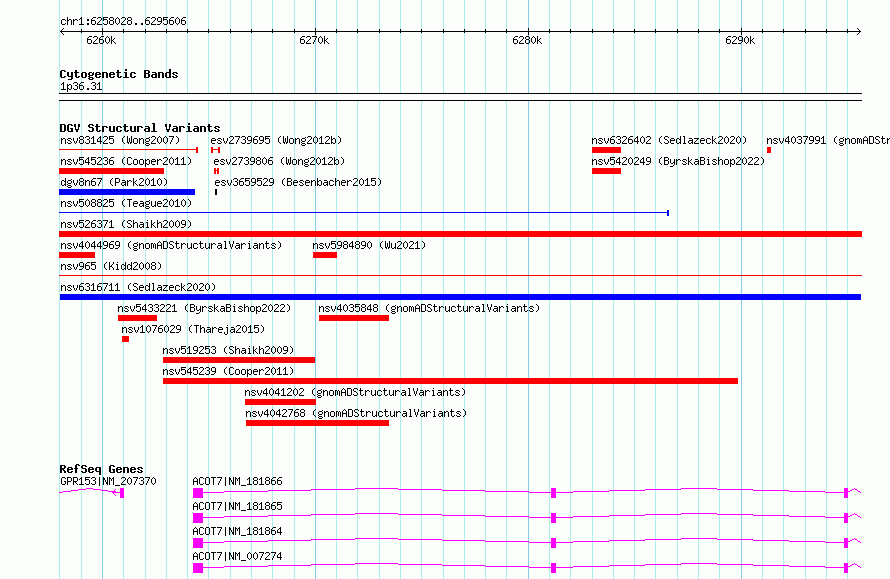Click the nsv4041202 red bar
This screenshot has width=890, height=579.
point(280,402)
